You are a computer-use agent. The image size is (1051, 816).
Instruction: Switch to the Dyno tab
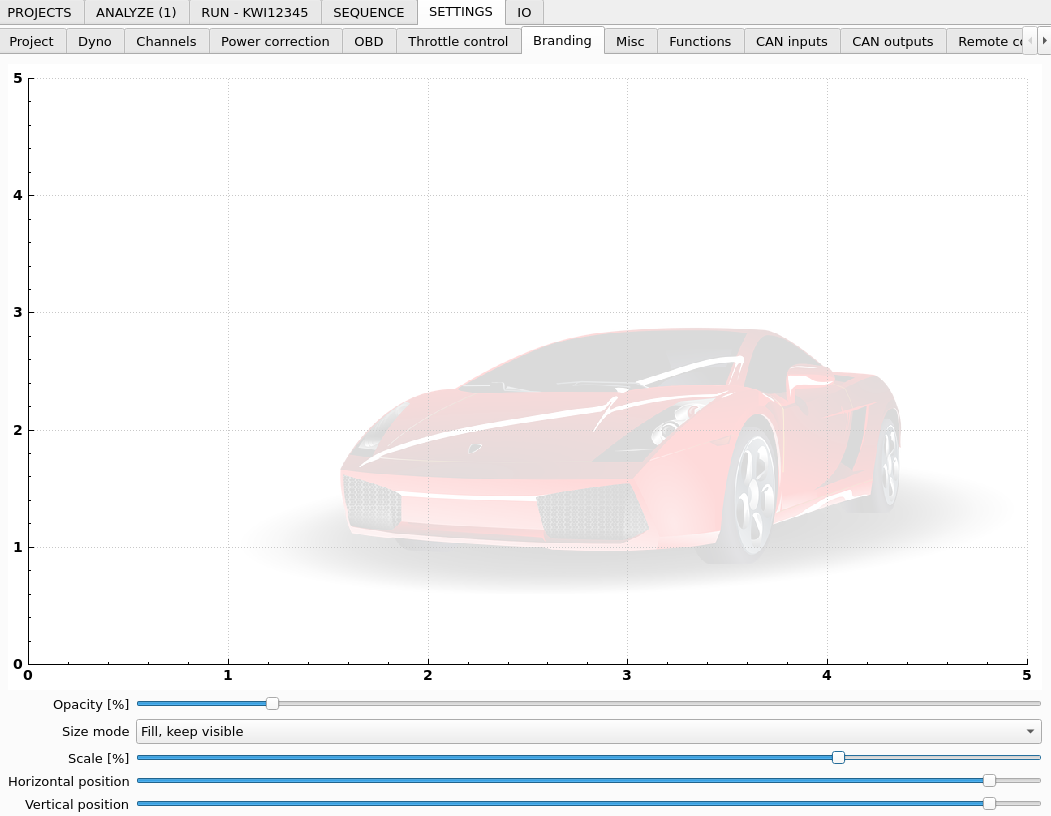pyautogui.click(x=94, y=41)
